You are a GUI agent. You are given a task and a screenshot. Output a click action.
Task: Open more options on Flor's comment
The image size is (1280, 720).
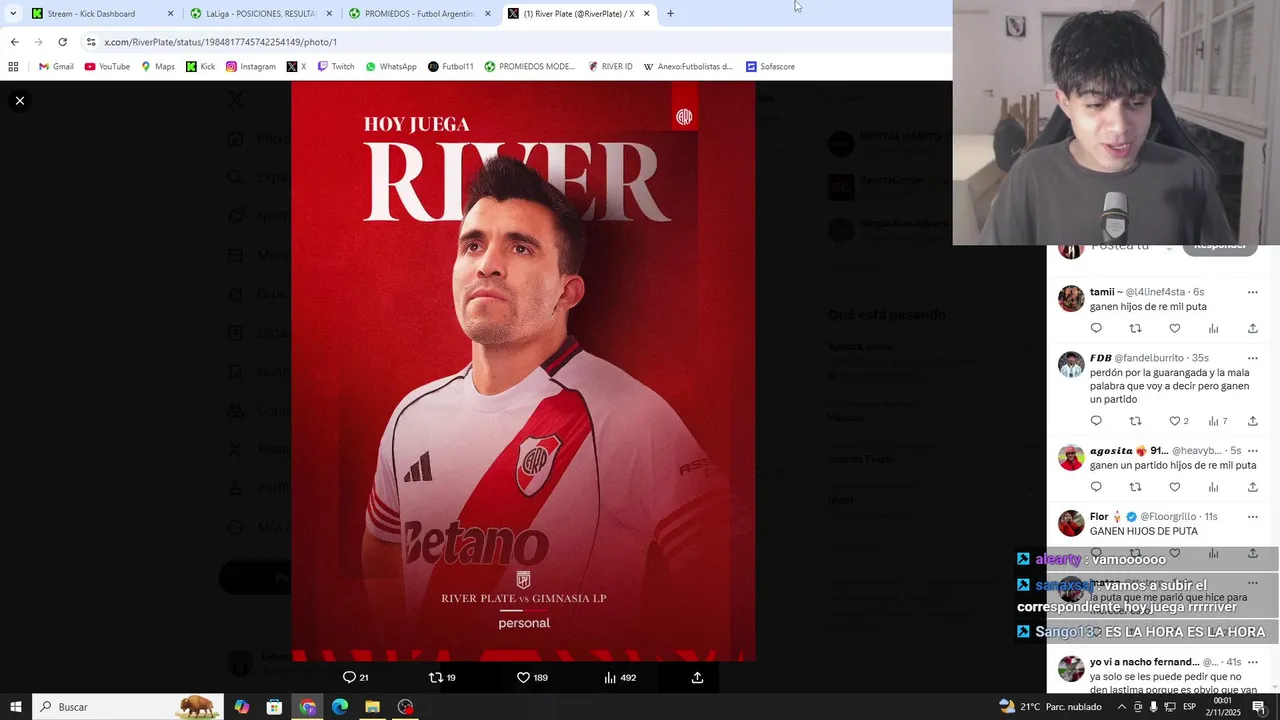tap(1252, 517)
